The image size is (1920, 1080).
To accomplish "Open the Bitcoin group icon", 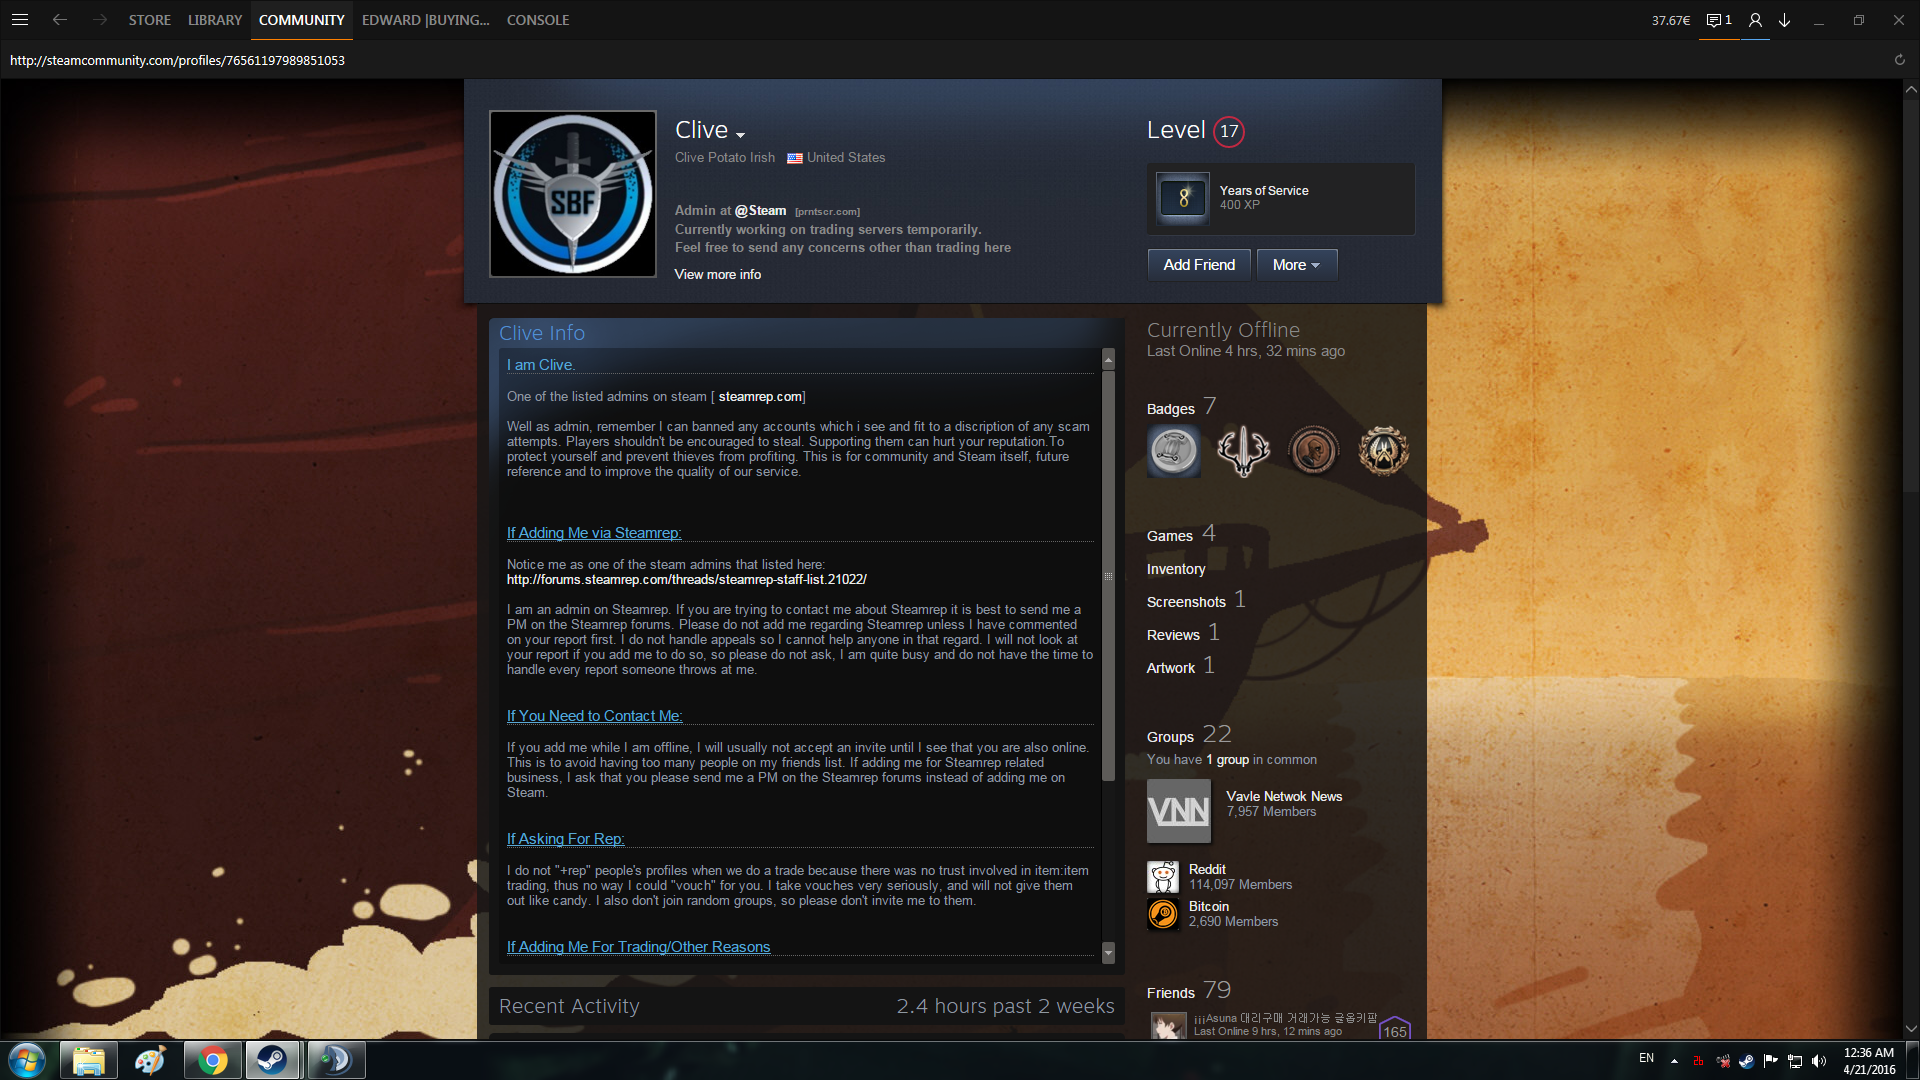I will pos(1162,914).
